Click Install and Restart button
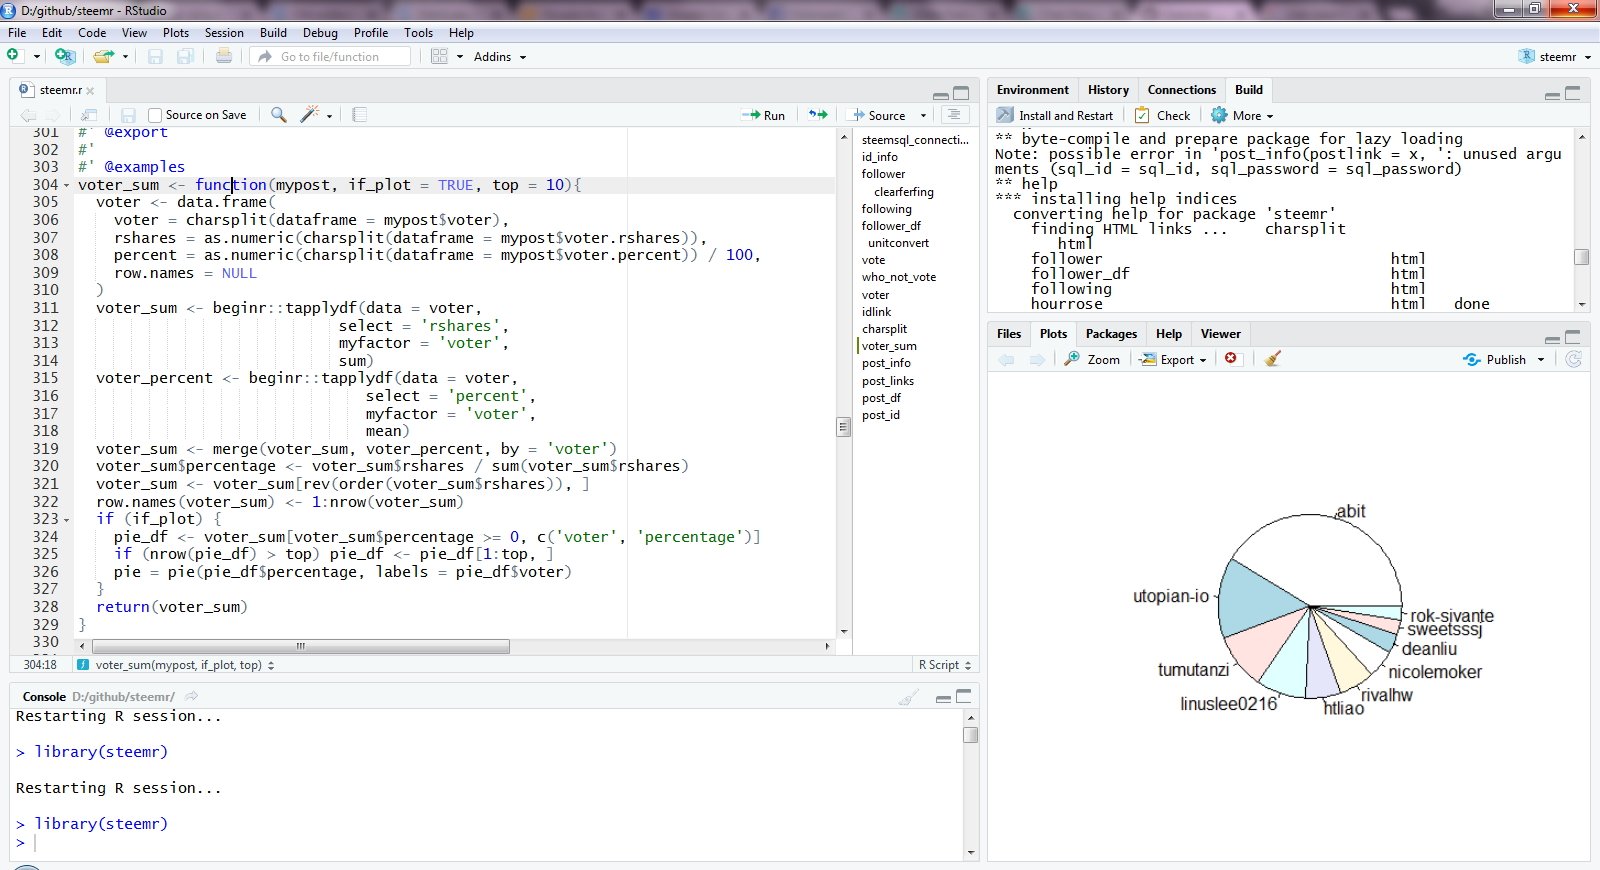This screenshot has height=870, width=1600. tap(1056, 115)
